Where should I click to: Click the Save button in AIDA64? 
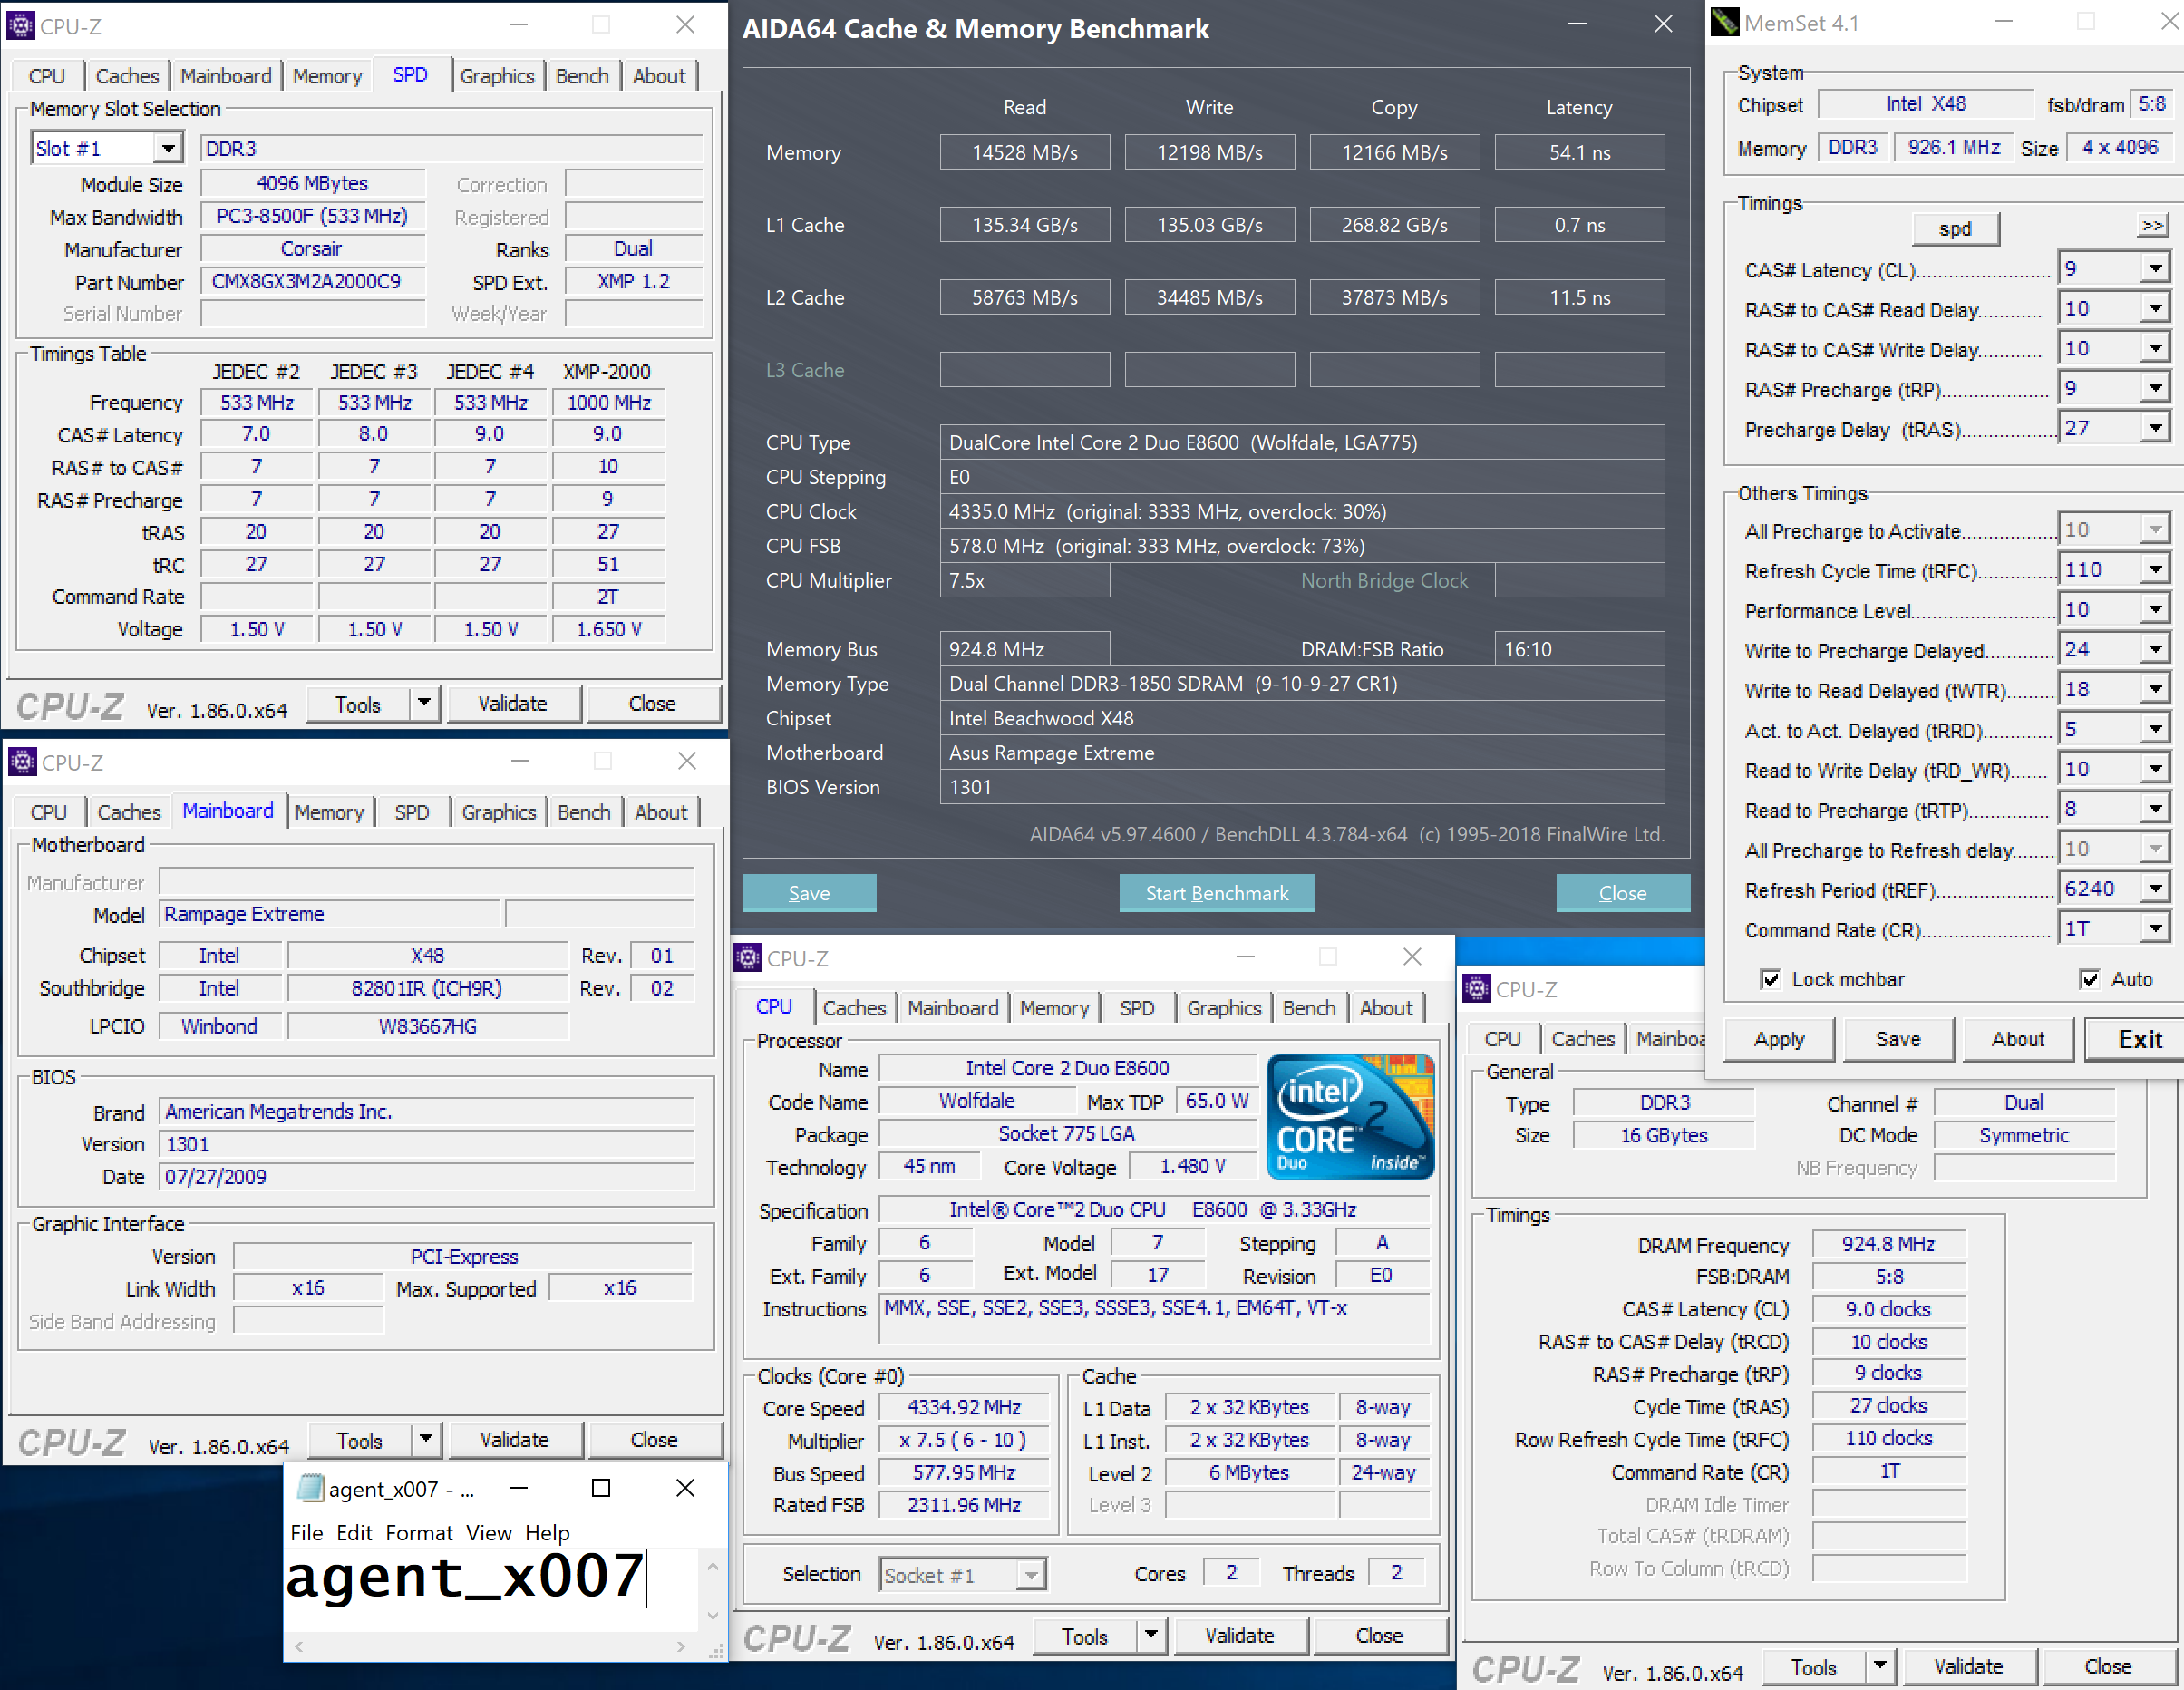tap(809, 893)
